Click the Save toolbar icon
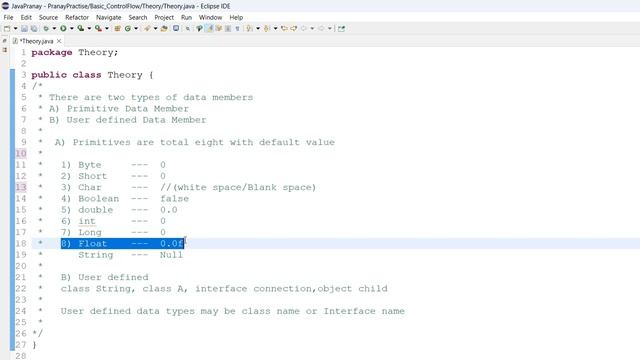 (x=24, y=29)
